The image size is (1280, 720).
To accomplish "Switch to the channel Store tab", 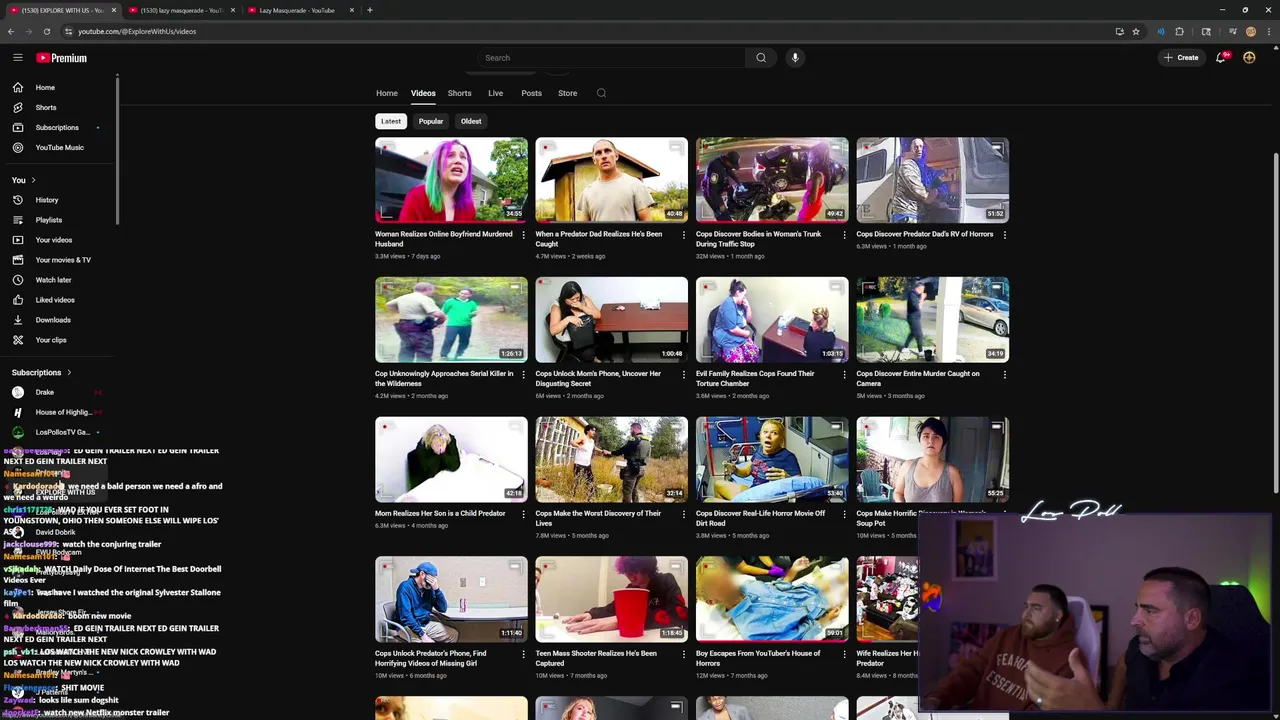I will coord(567,93).
